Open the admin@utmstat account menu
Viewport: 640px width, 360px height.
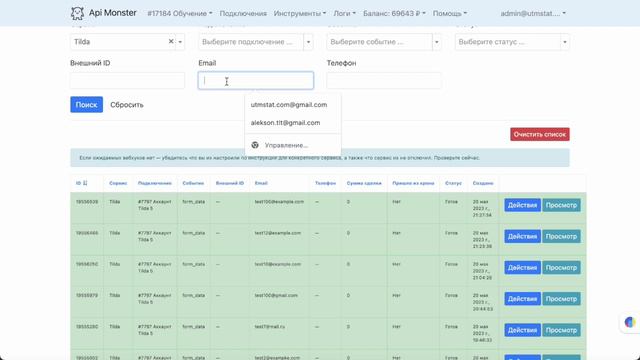(533, 13)
